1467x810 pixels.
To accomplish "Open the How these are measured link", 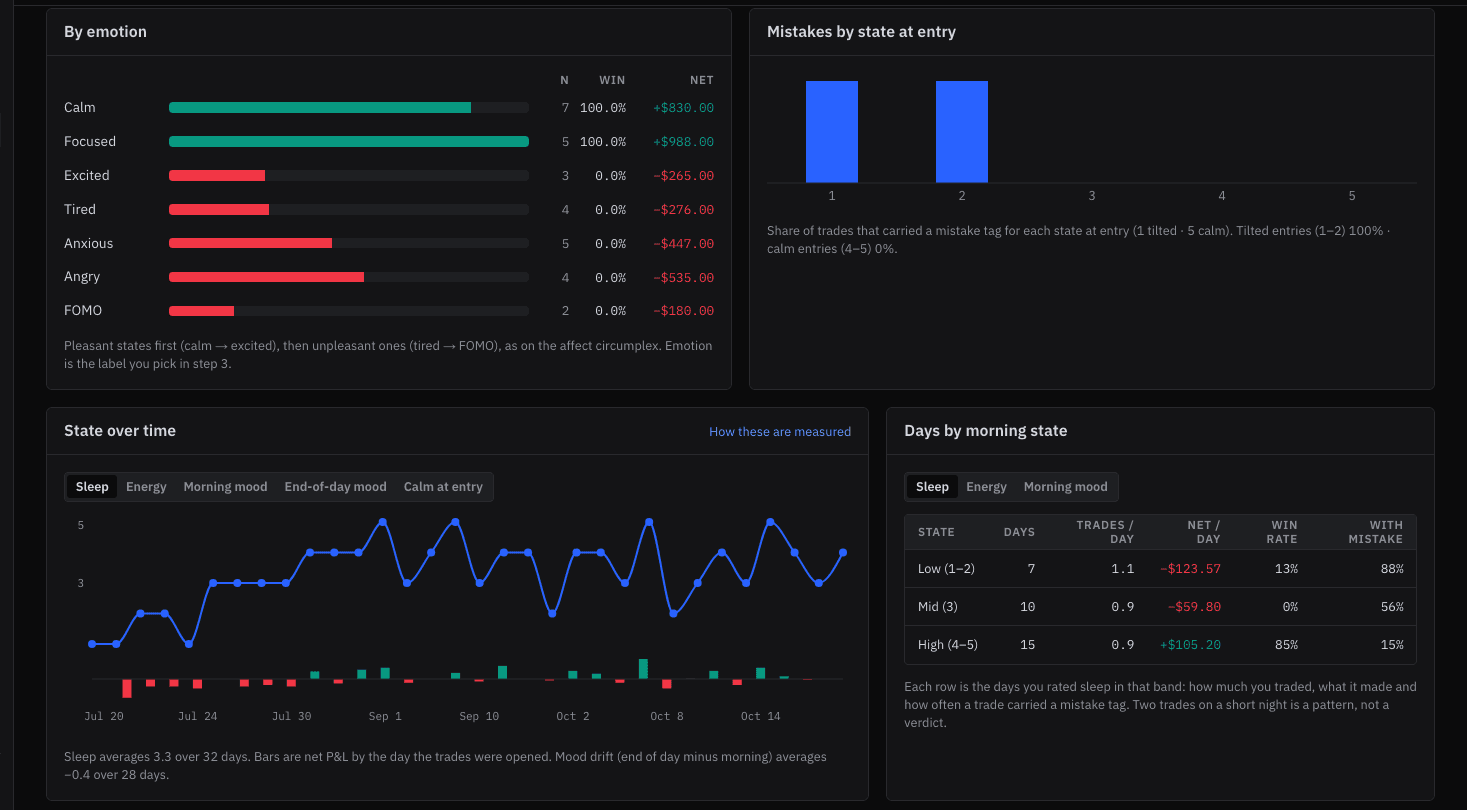I will click(780, 432).
